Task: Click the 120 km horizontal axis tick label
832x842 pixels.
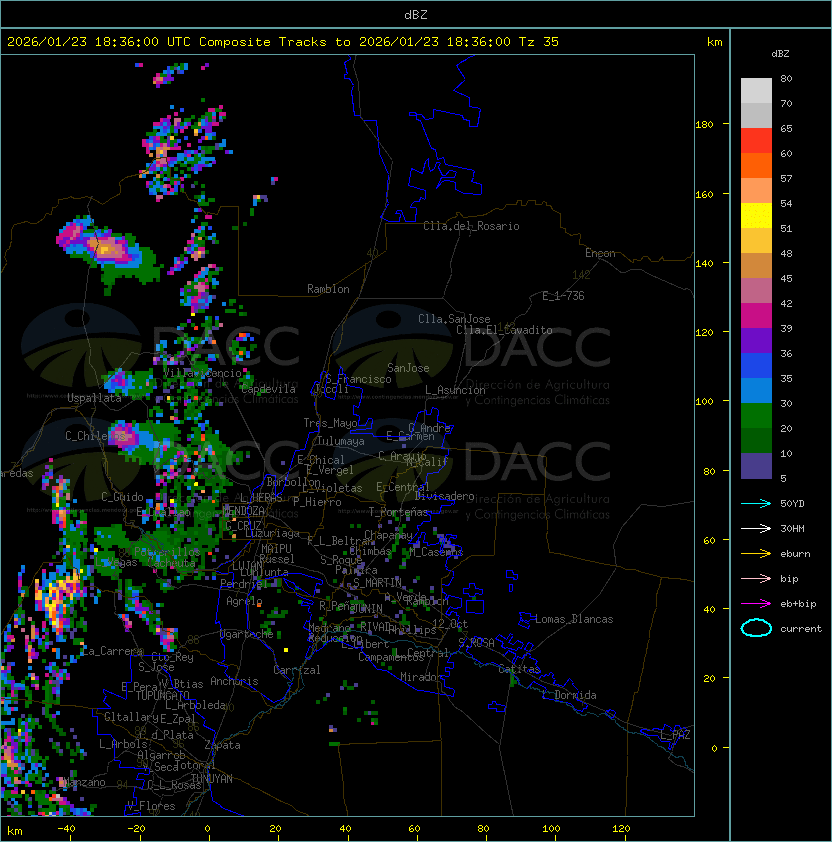Action: point(621,829)
